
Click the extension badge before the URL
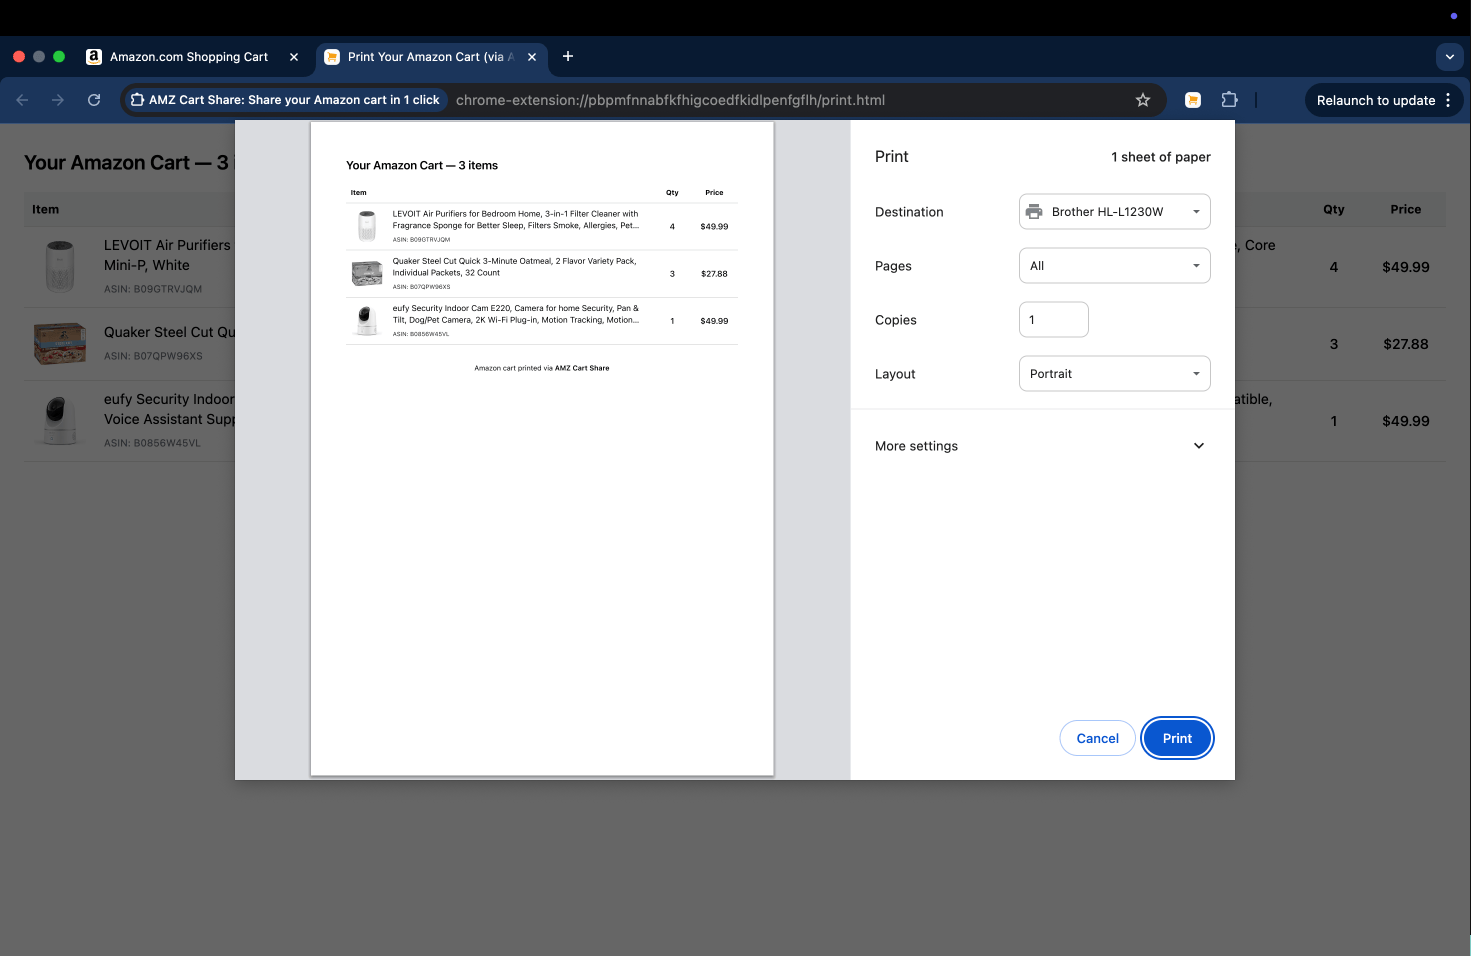[137, 100]
